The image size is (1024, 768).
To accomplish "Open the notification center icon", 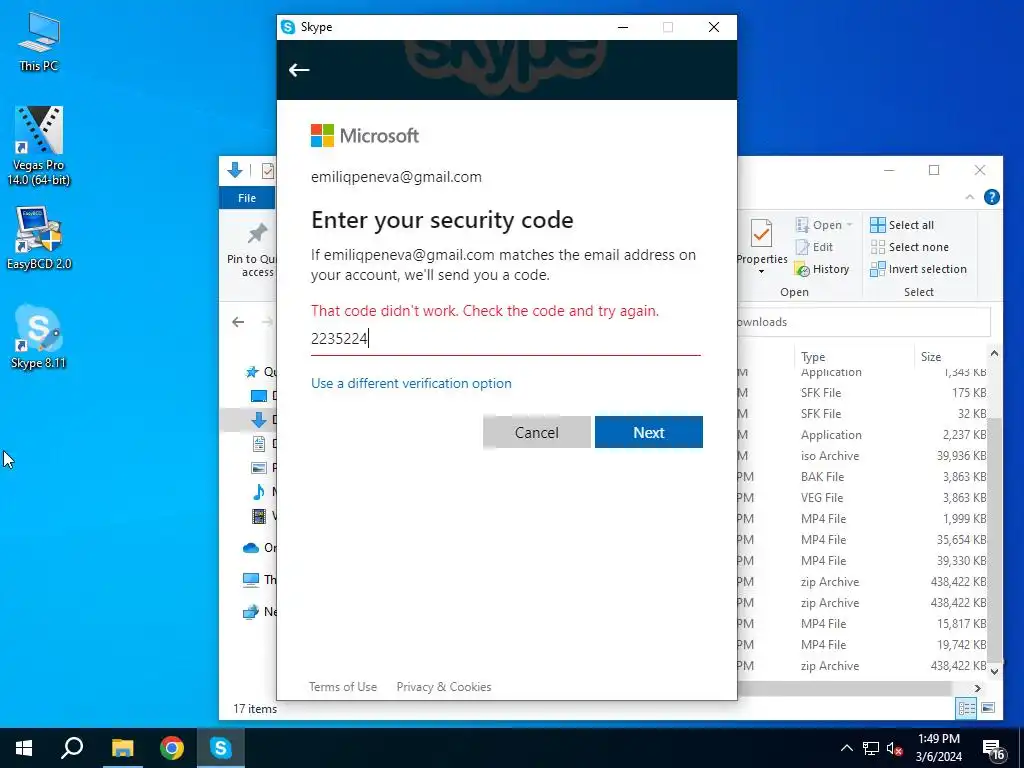I will click(x=994, y=750).
